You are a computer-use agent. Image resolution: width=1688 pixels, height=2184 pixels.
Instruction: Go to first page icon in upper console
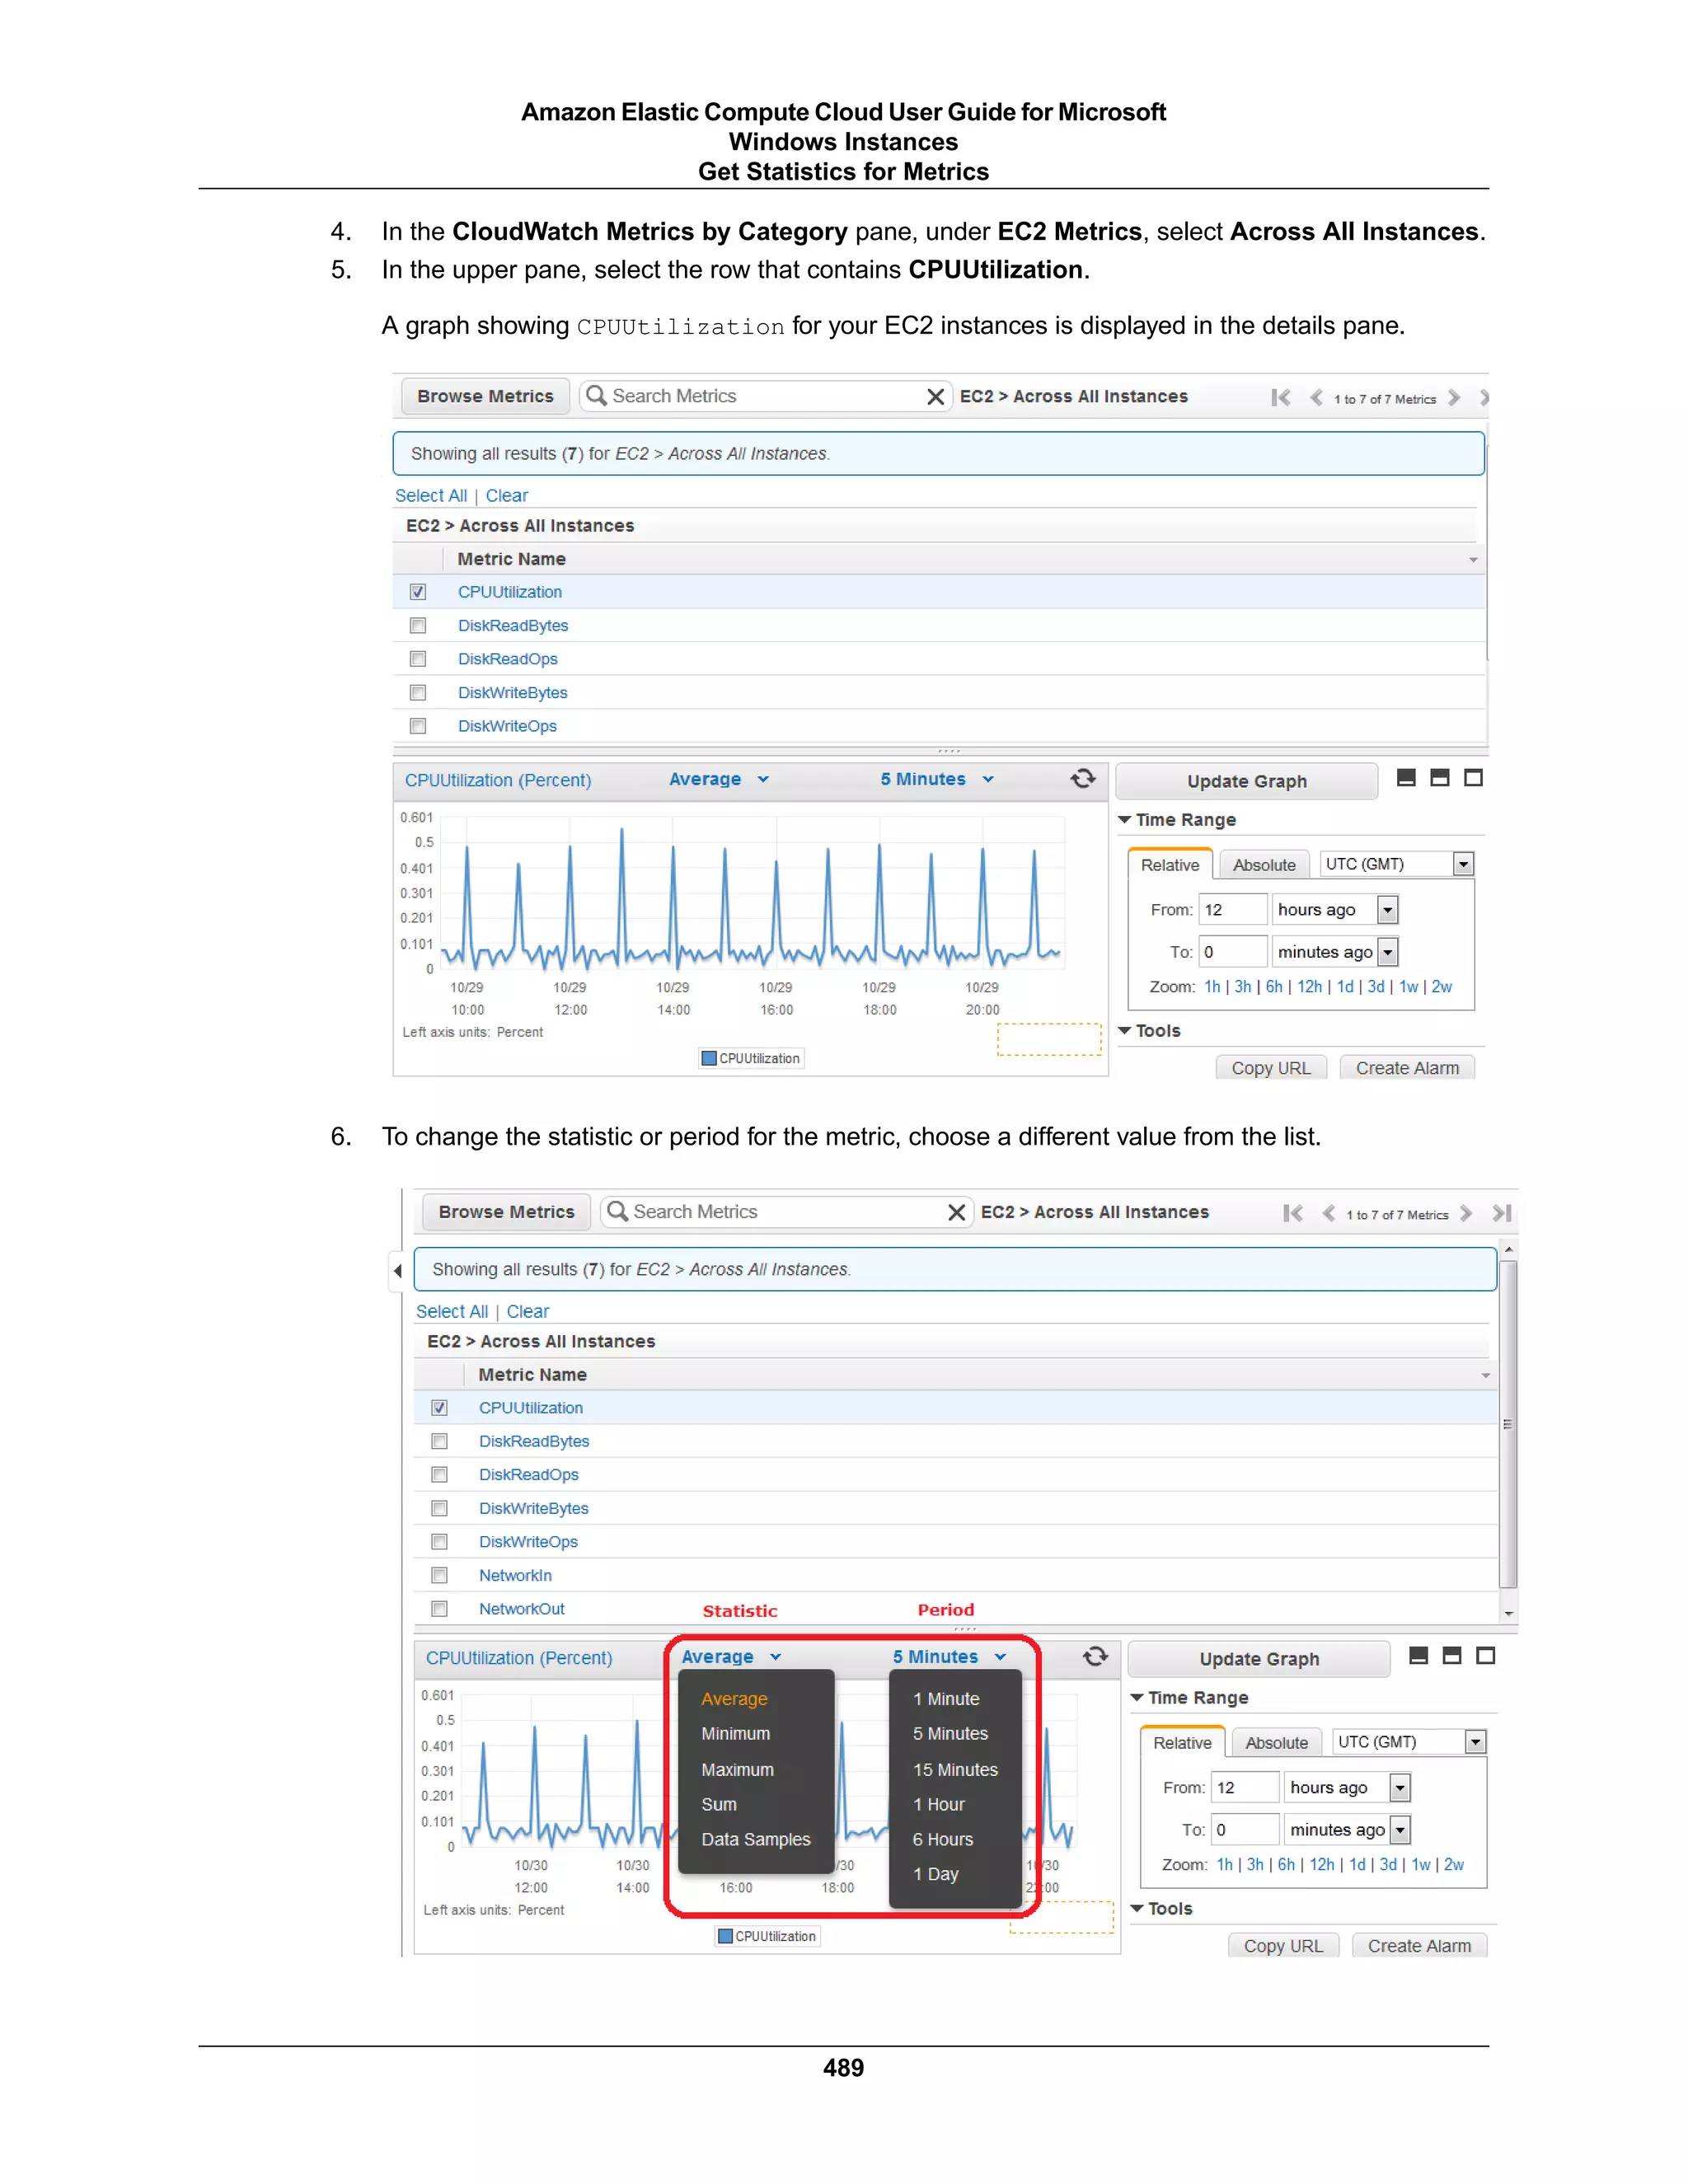pyautogui.click(x=1280, y=398)
